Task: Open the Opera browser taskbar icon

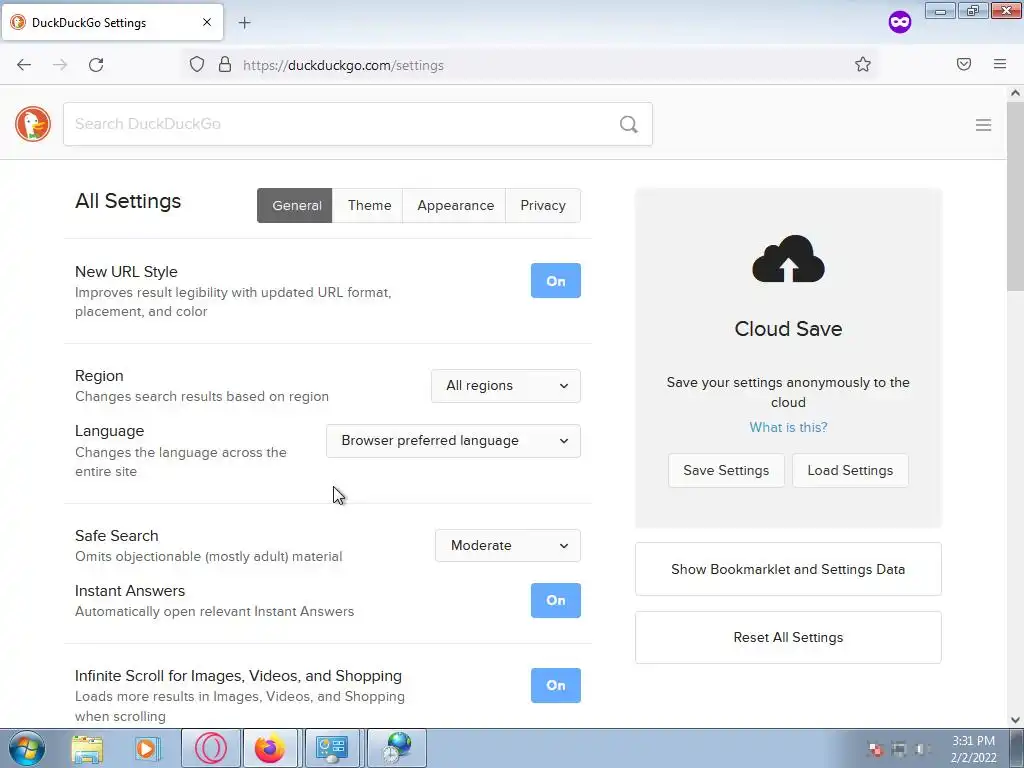Action: (211, 748)
